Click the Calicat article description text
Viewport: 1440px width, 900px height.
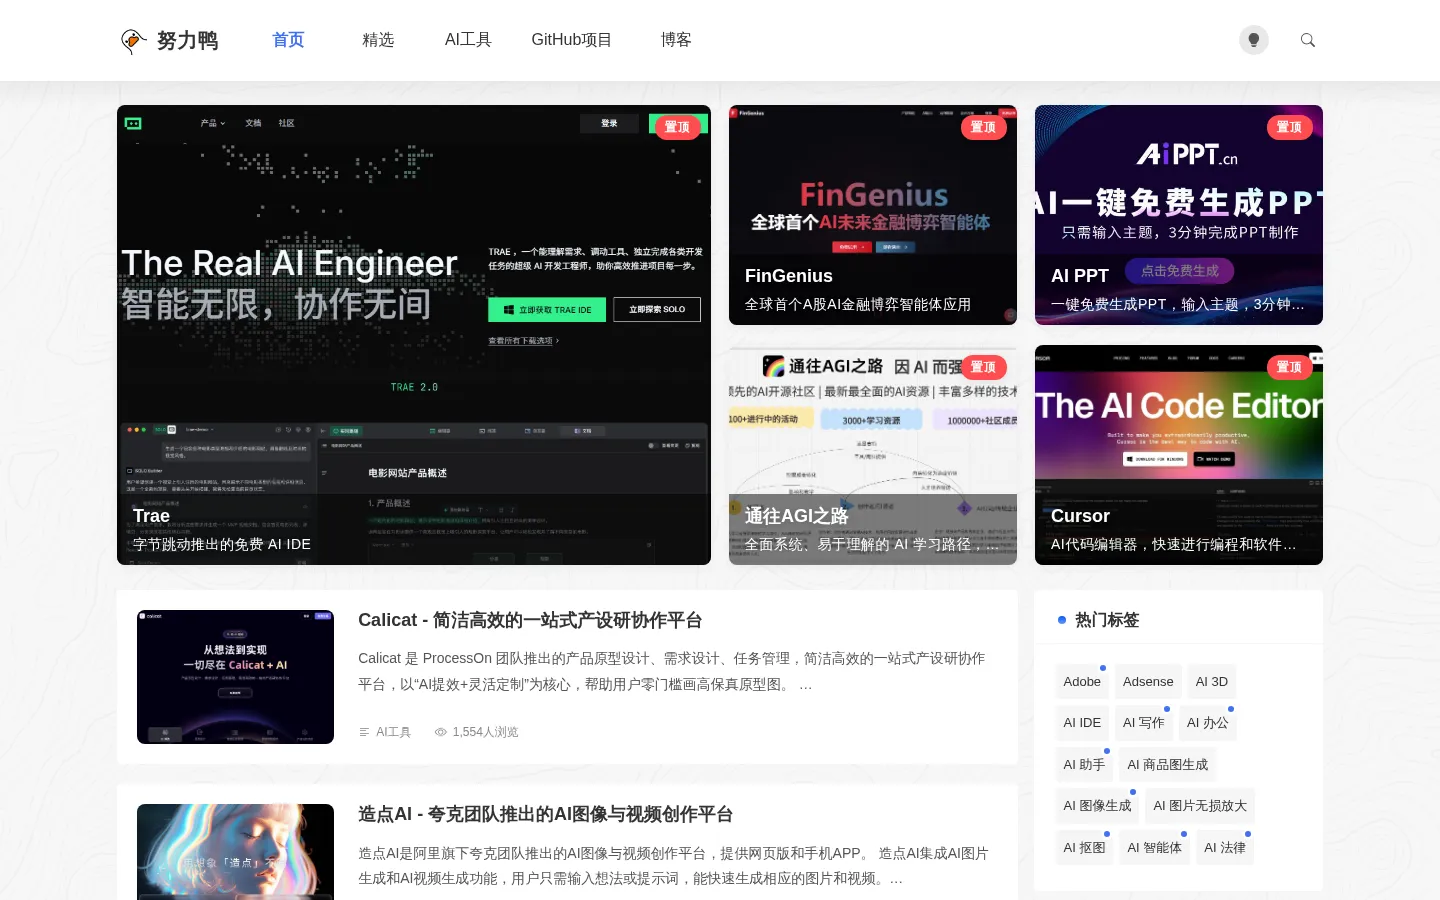(672, 671)
